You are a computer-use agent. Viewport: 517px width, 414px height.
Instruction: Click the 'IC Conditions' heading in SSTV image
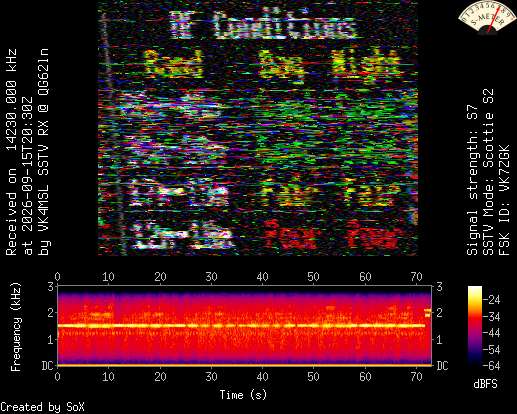point(263,25)
